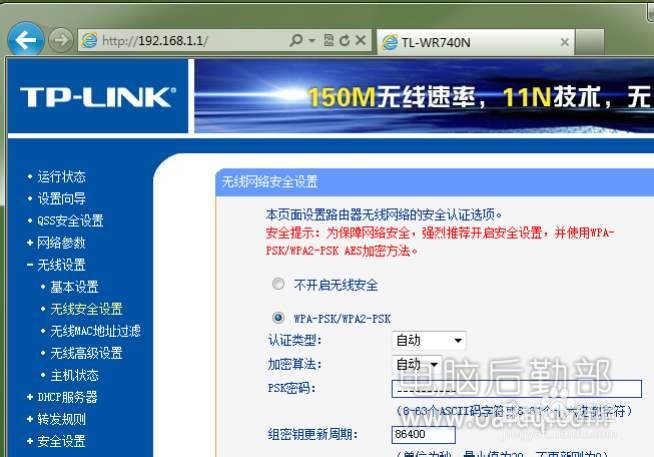The width and height of the screenshot is (654, 457).
Task: Click the 无线网络安全设置 panel heading
Action: point(269,182)
